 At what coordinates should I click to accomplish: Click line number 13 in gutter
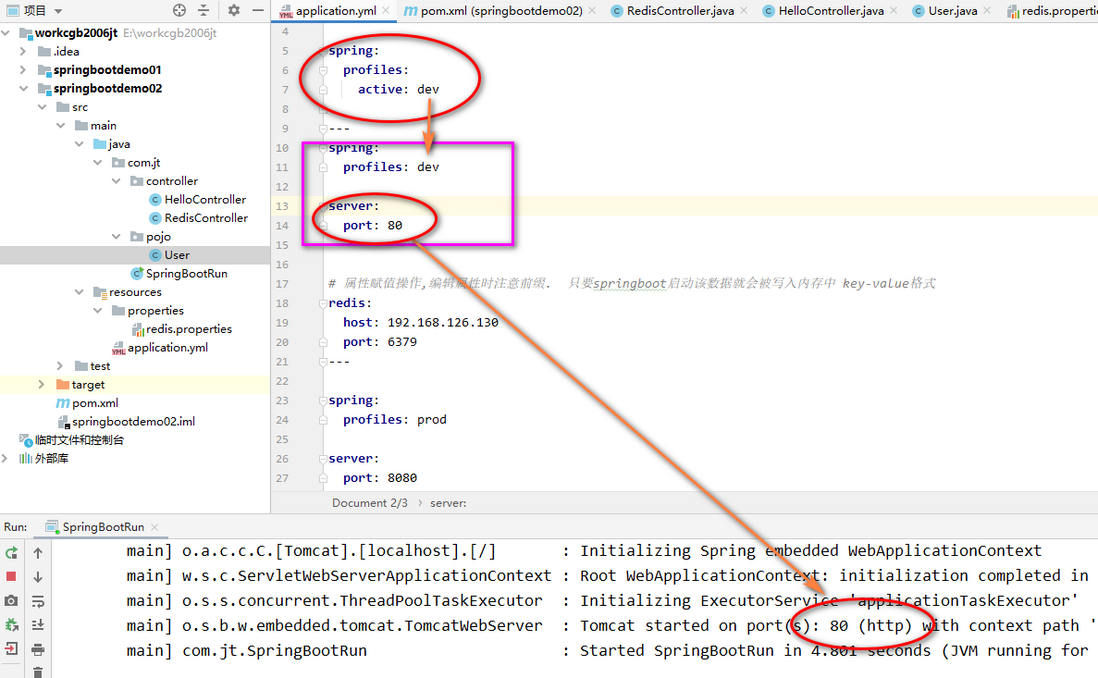282,206
